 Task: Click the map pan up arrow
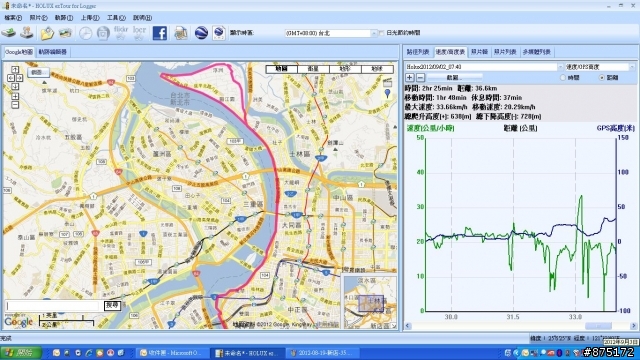coord(15,70)
